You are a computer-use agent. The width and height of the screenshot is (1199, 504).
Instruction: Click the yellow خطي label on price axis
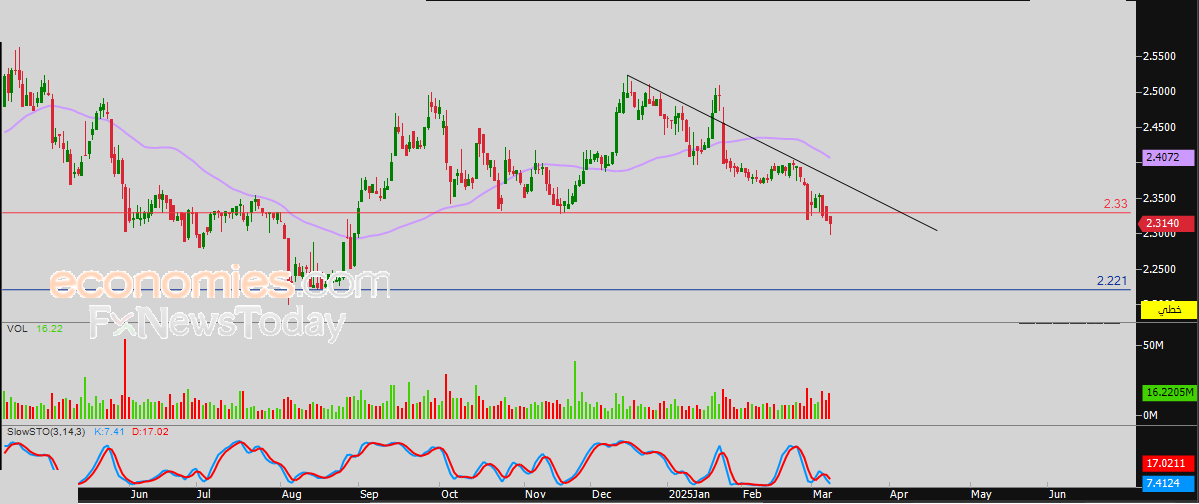click(x=1168, y=310)
